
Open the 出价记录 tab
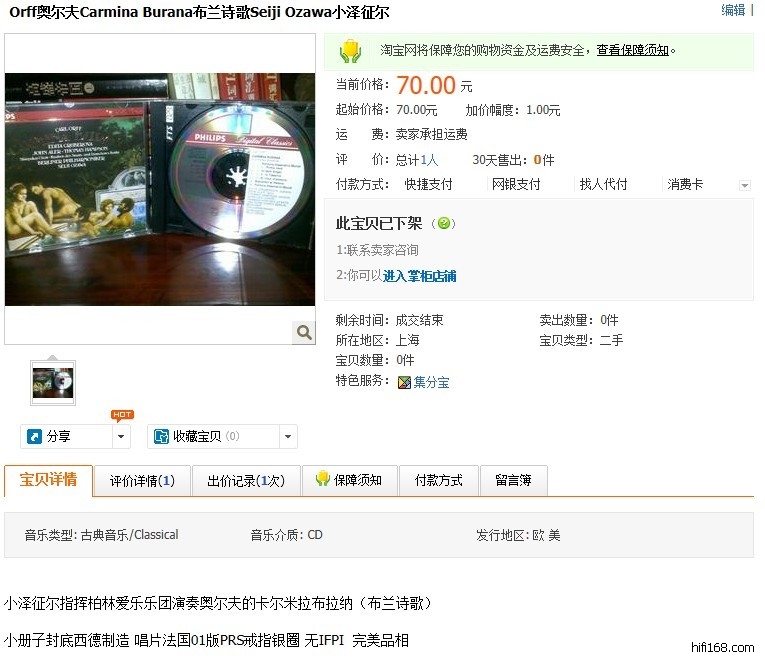[246, 481]
